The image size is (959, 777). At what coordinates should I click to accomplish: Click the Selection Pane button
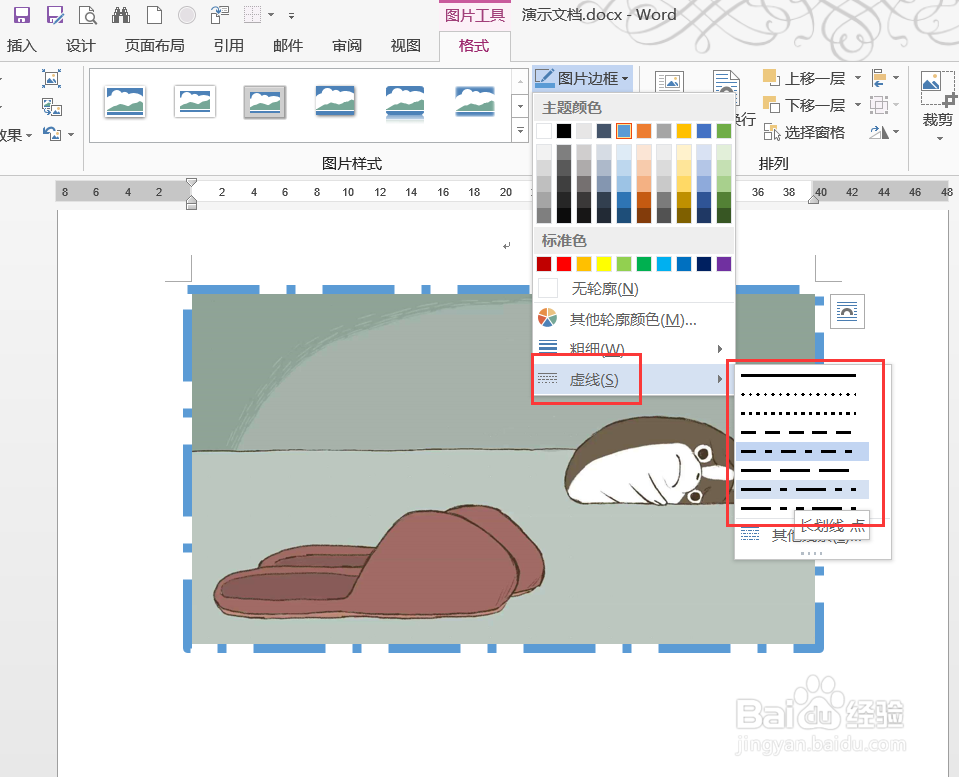tap(804, 132)
